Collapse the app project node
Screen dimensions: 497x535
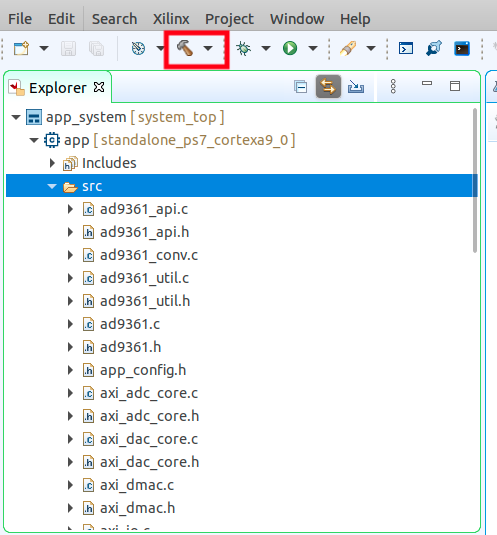pyautogui.click(x=34, y=140)
